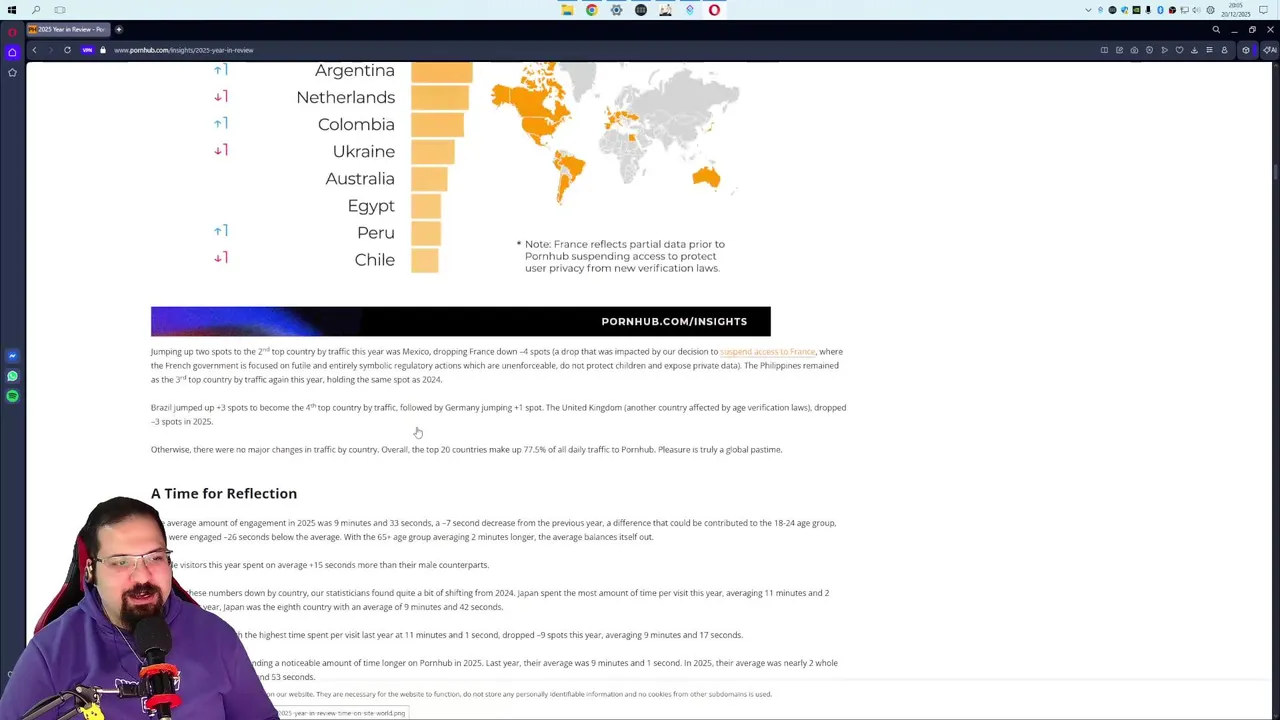Reload the current page
The image size is (1280, 720).
click(x=67, y=50)
